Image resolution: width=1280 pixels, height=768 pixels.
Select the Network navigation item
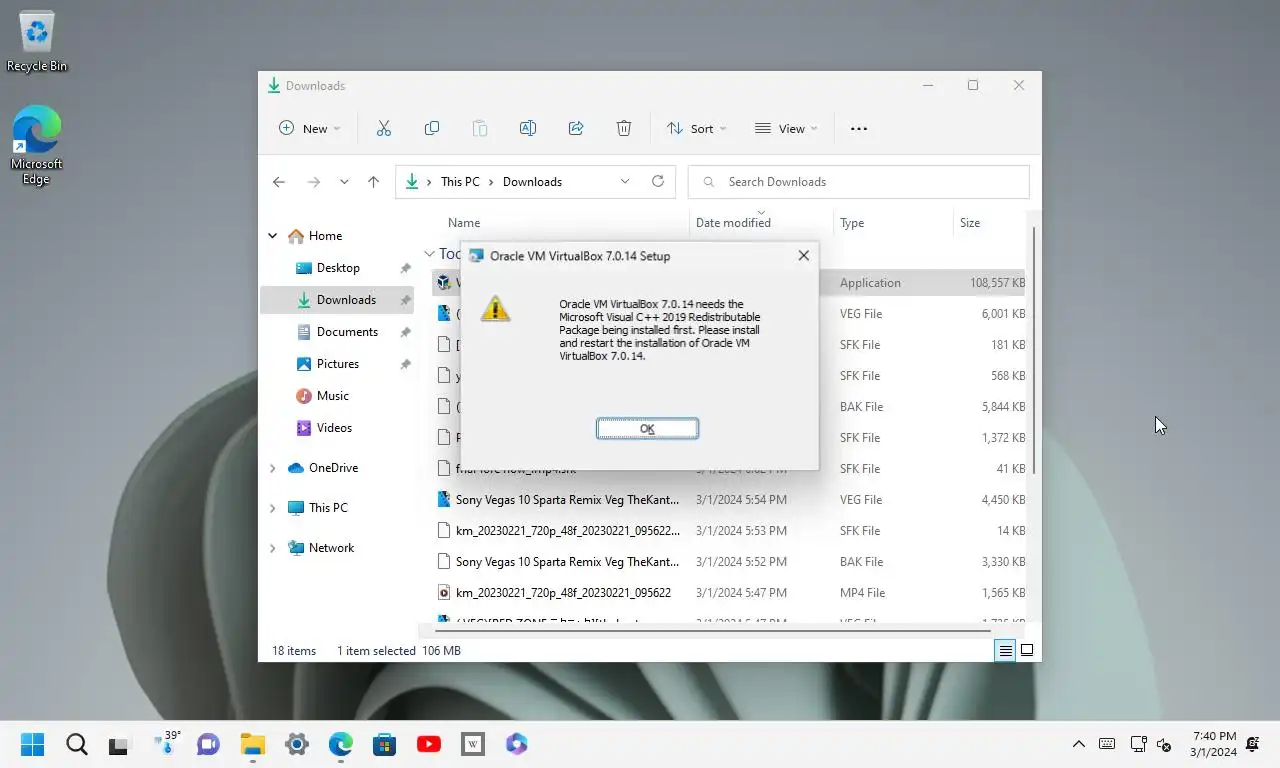click(x=331, y=548)
